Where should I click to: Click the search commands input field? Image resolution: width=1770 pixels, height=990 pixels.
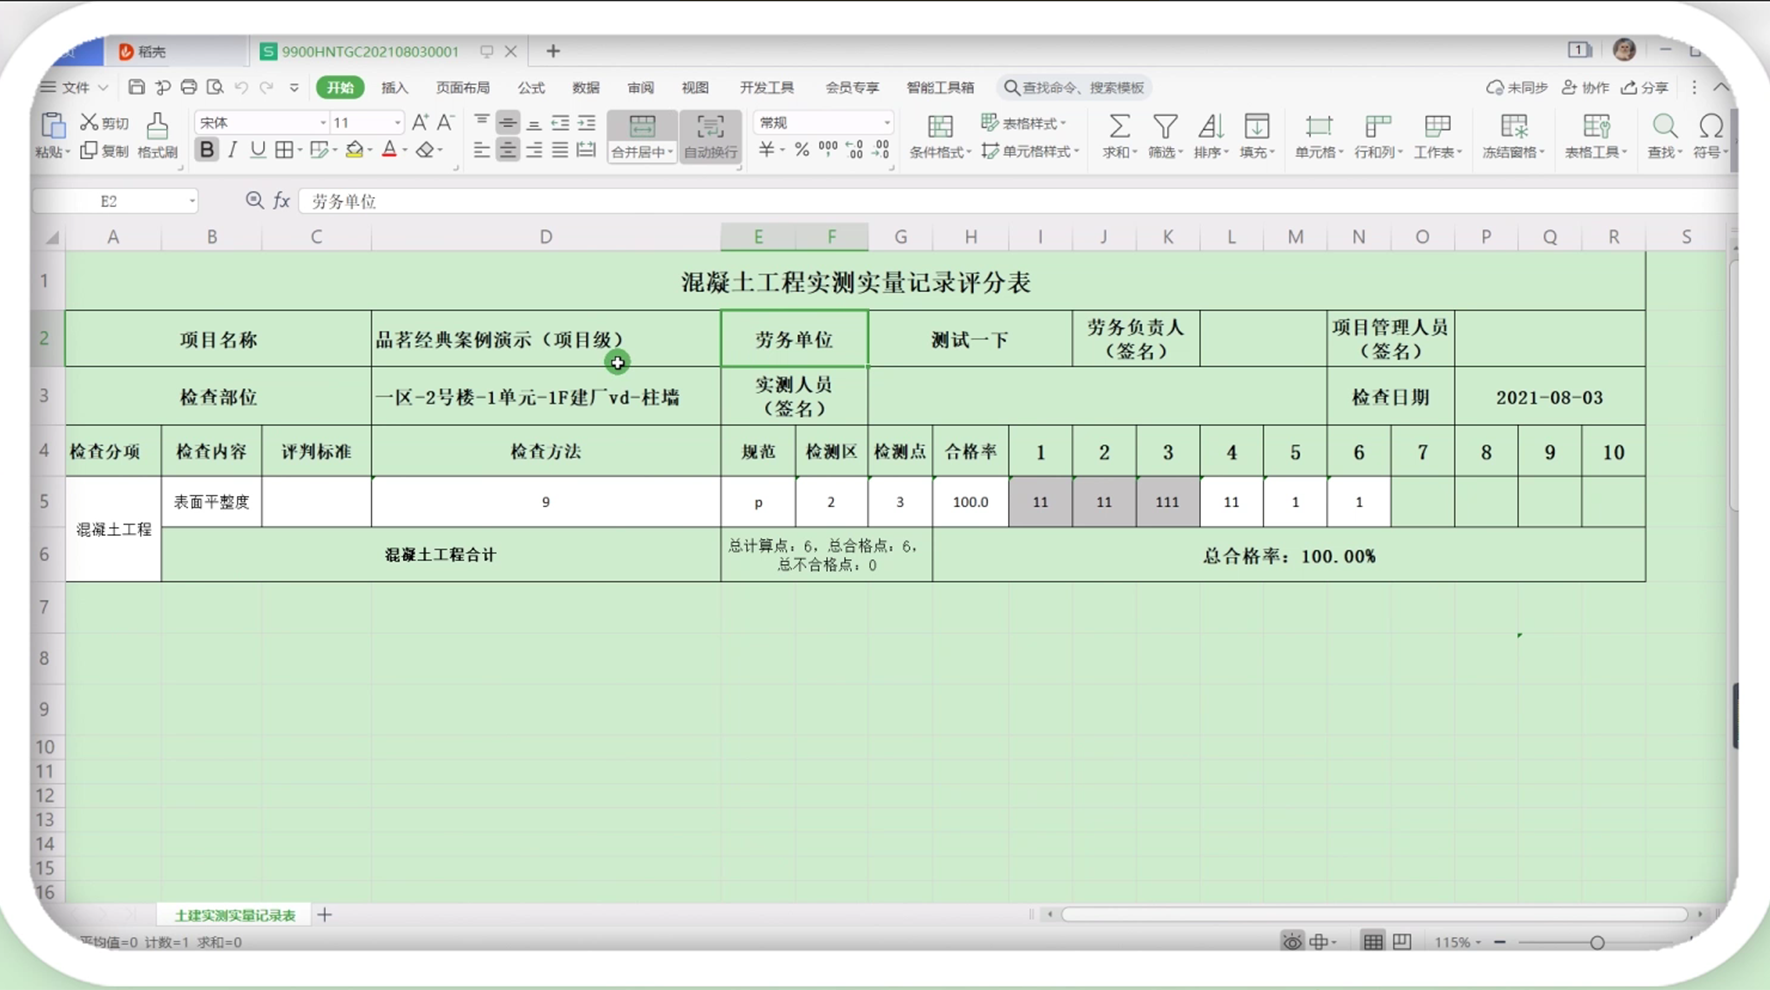pyautogui.click(x=1074, y=88)
